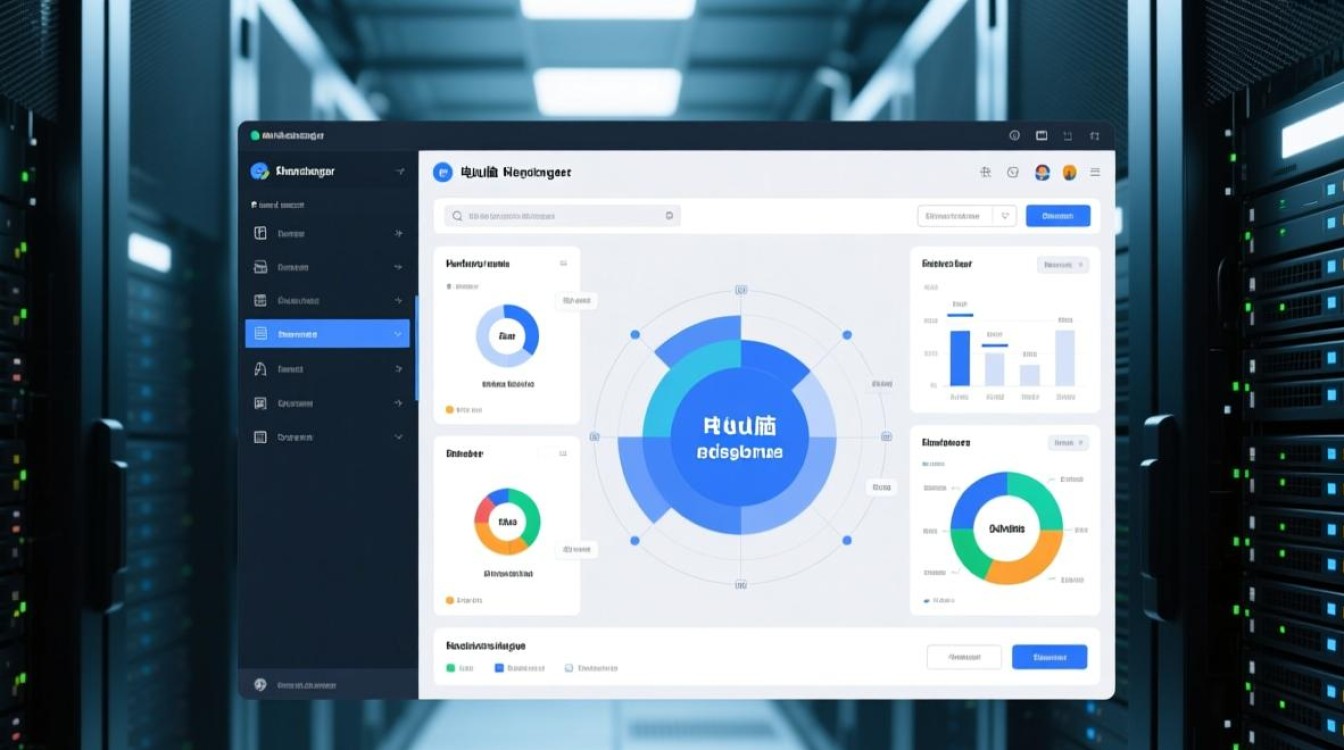Expand the last sidebar item's chevron
Image resolution: width=1344 pixels, height=750 pixels.
(x=399, y=437)
